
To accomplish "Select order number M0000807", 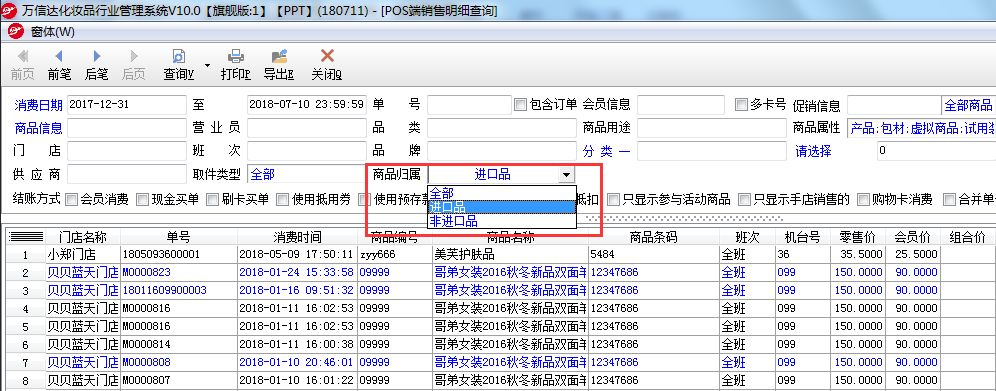I will [178, 380].
